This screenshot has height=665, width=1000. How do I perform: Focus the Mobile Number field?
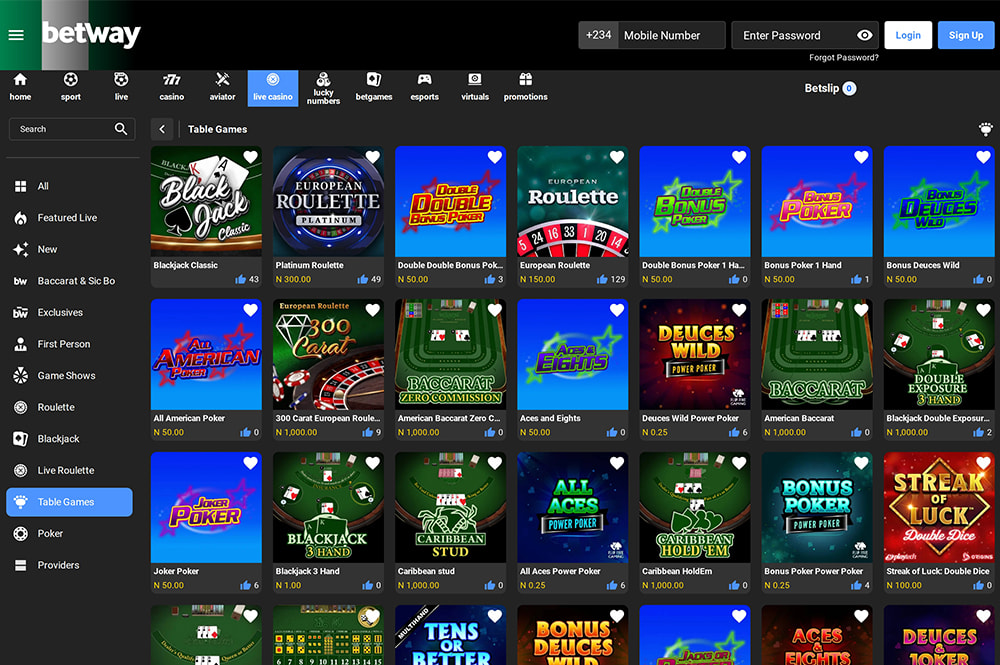pyautogui.click(x=672, y=35)
